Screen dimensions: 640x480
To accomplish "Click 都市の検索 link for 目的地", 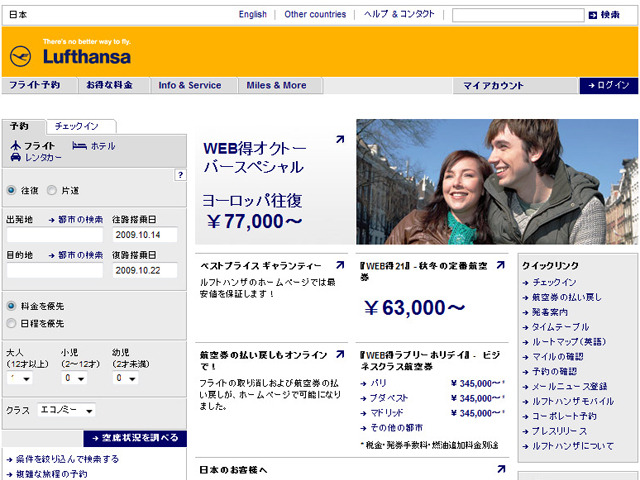I will point(76,255).
